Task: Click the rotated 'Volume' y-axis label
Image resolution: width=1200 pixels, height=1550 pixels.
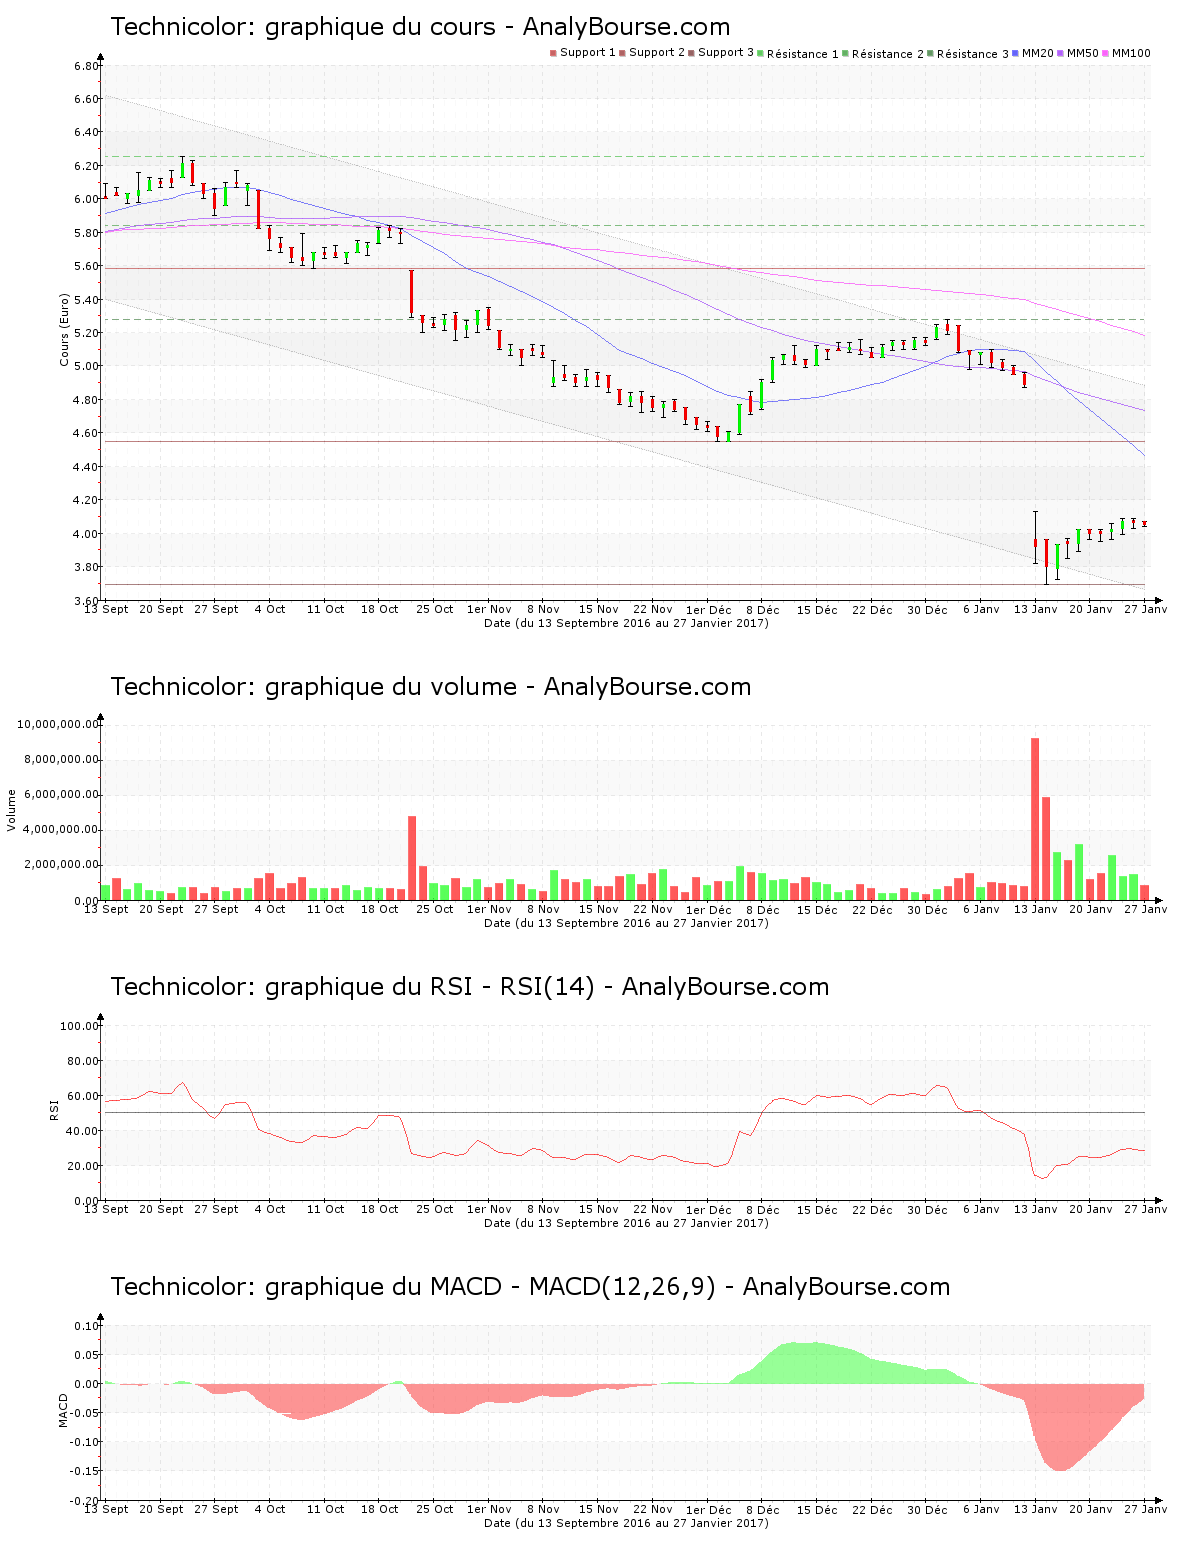Action: 12,810
